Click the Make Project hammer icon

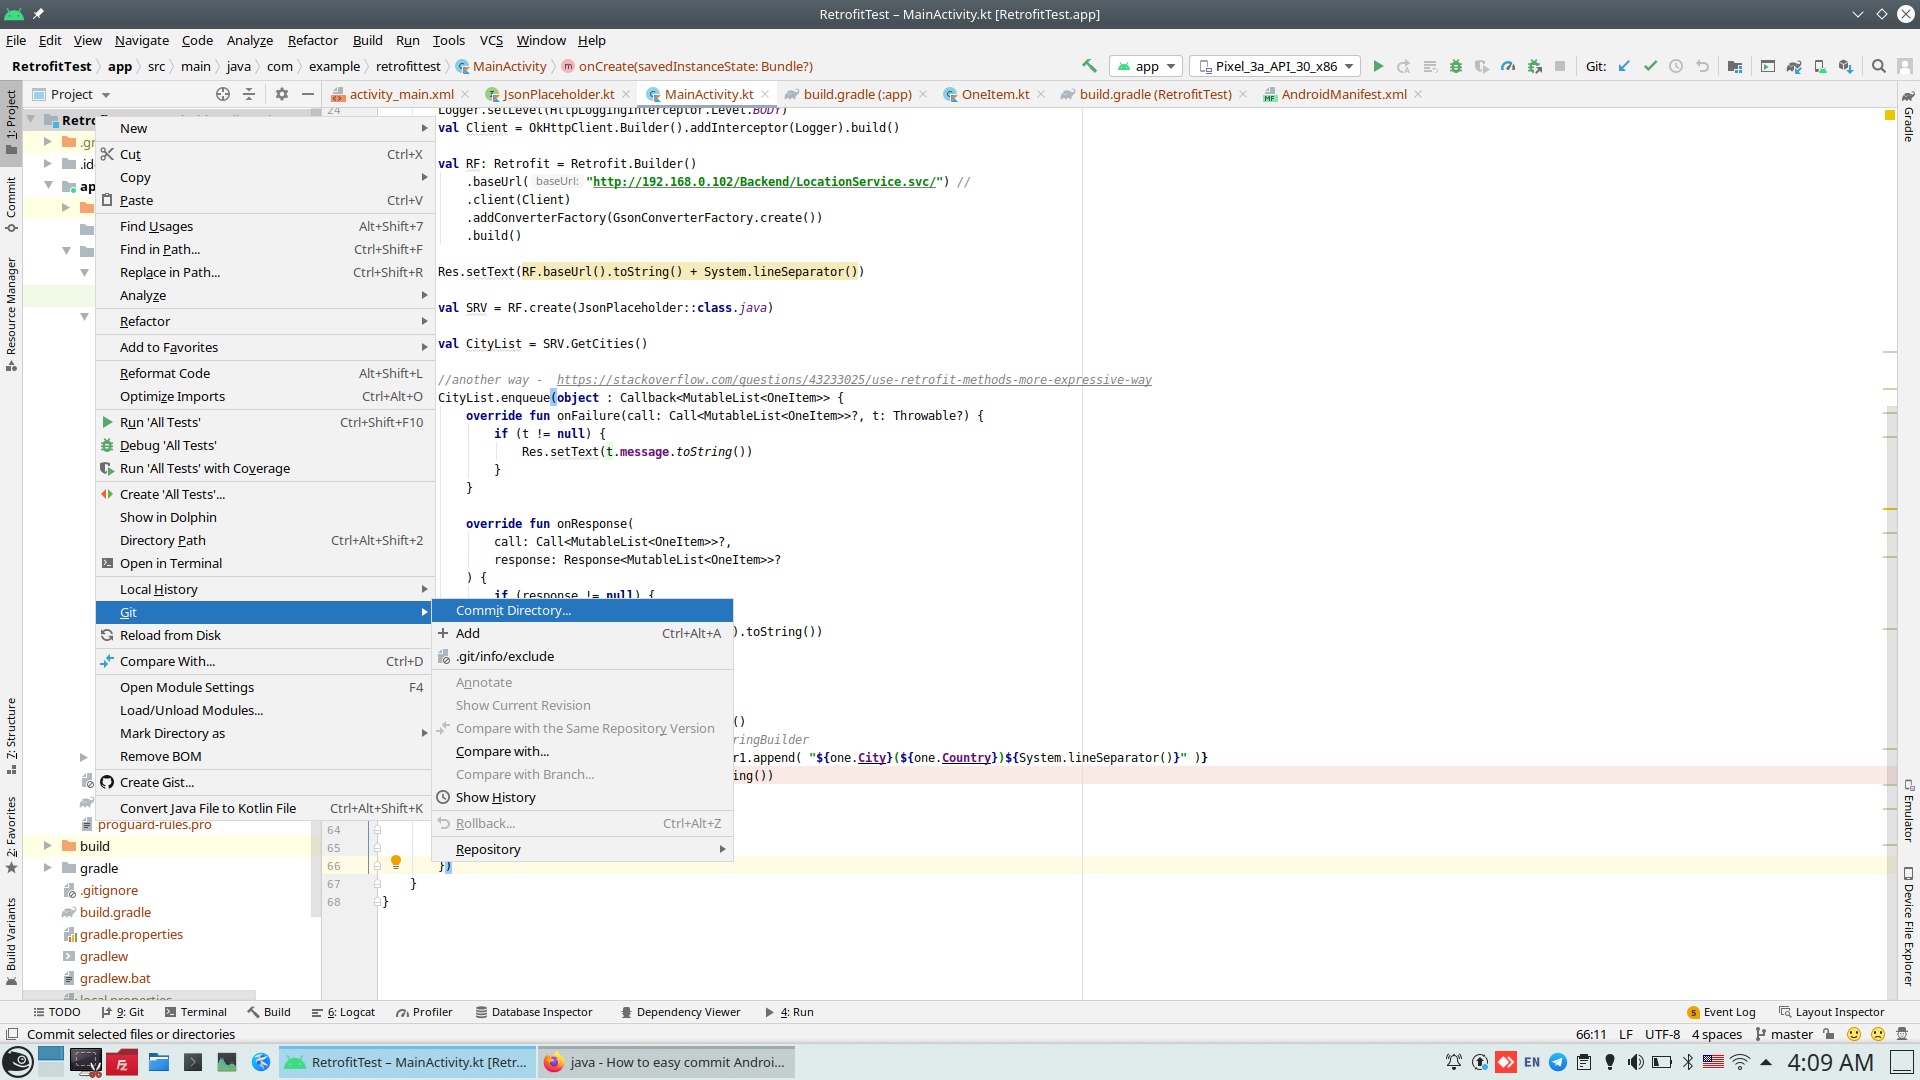pos(1089,66)
